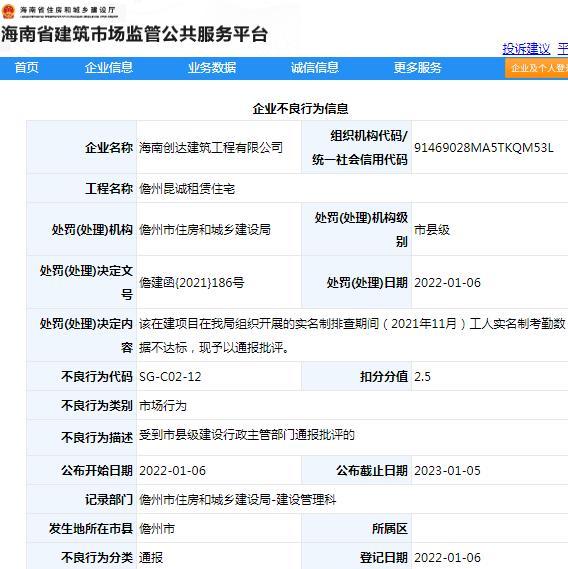Select the penalty decision content paragraph

coord(352,335)
